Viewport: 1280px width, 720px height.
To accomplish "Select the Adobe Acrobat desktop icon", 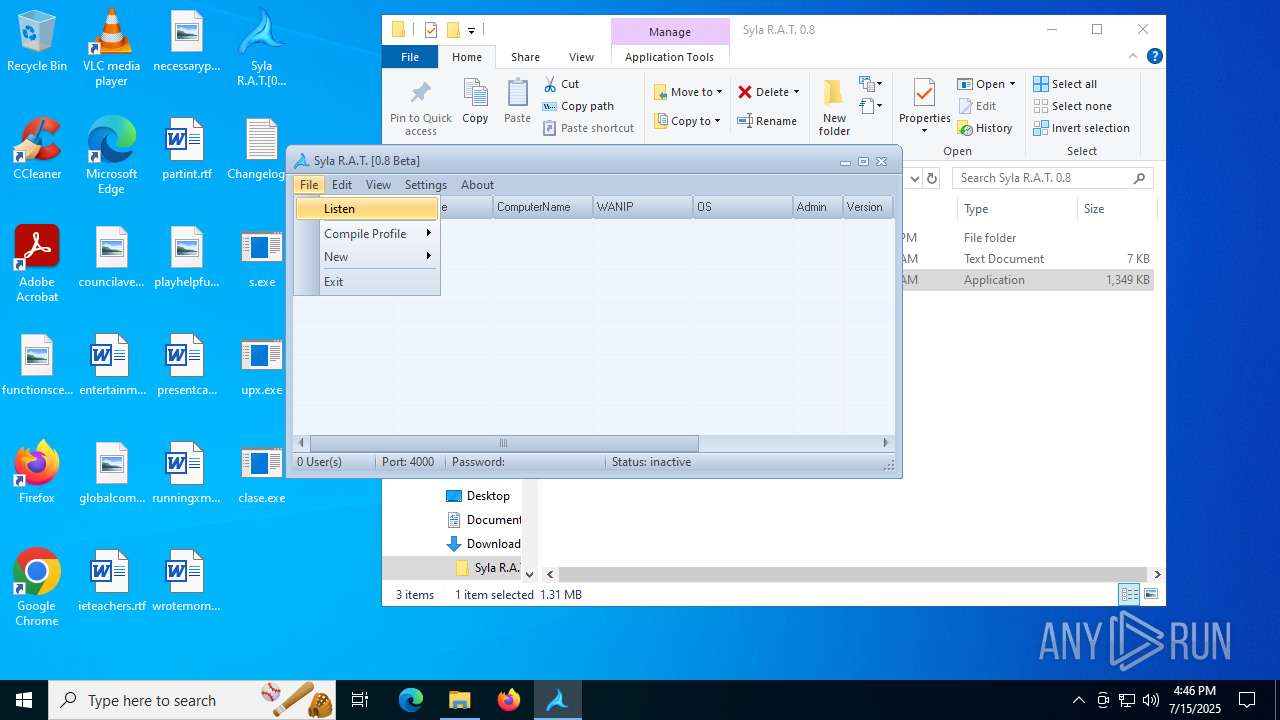I will coord(37,264).
